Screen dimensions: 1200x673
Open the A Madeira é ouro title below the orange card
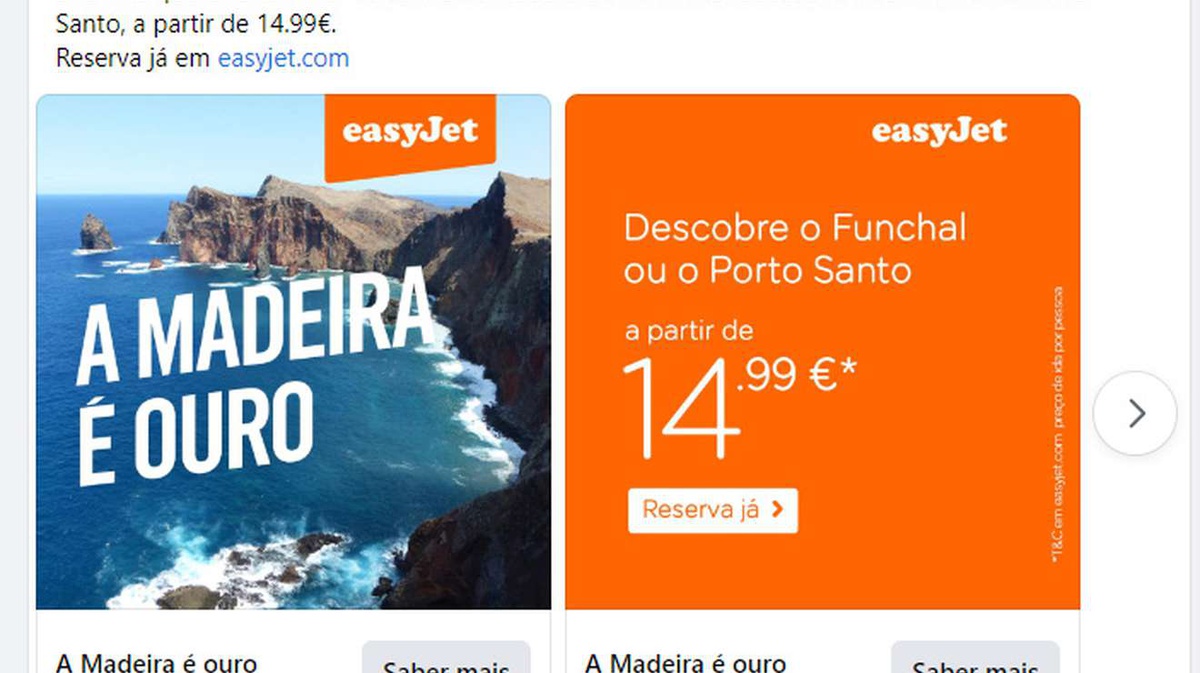click(x=685, y=663)
